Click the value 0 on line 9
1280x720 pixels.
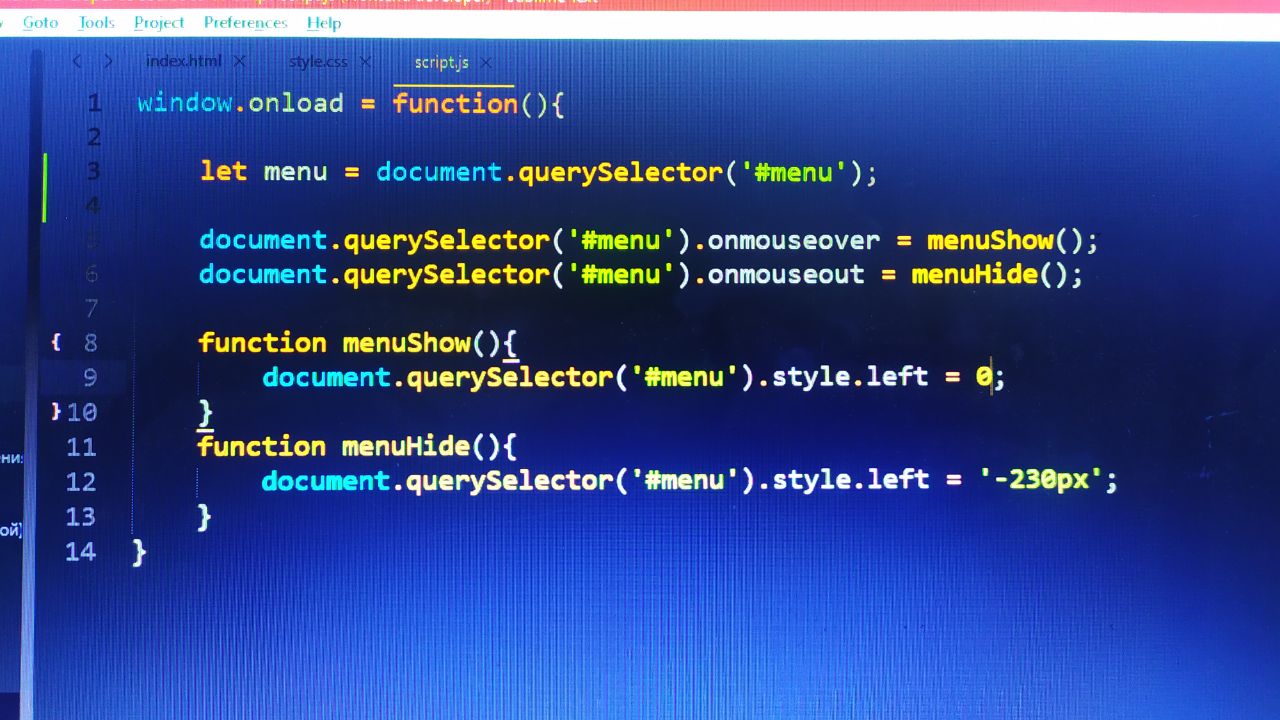pyautogui.click(x=983, y=377)
